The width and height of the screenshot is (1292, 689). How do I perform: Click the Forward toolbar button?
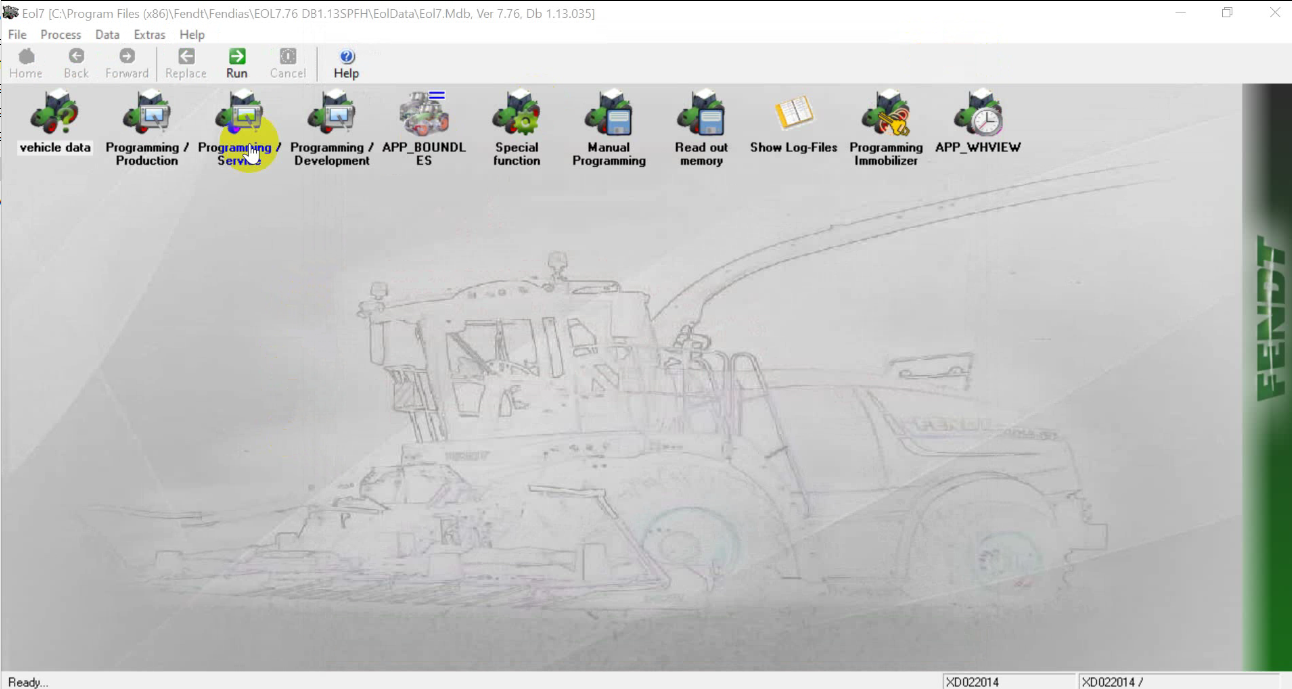[x=127, y=64]
